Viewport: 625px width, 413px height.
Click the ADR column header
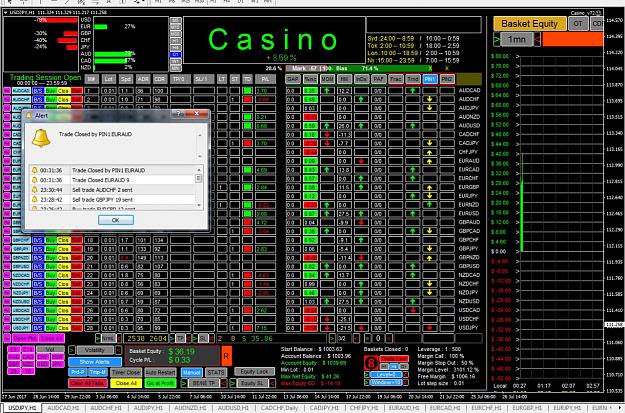(143, 79)
